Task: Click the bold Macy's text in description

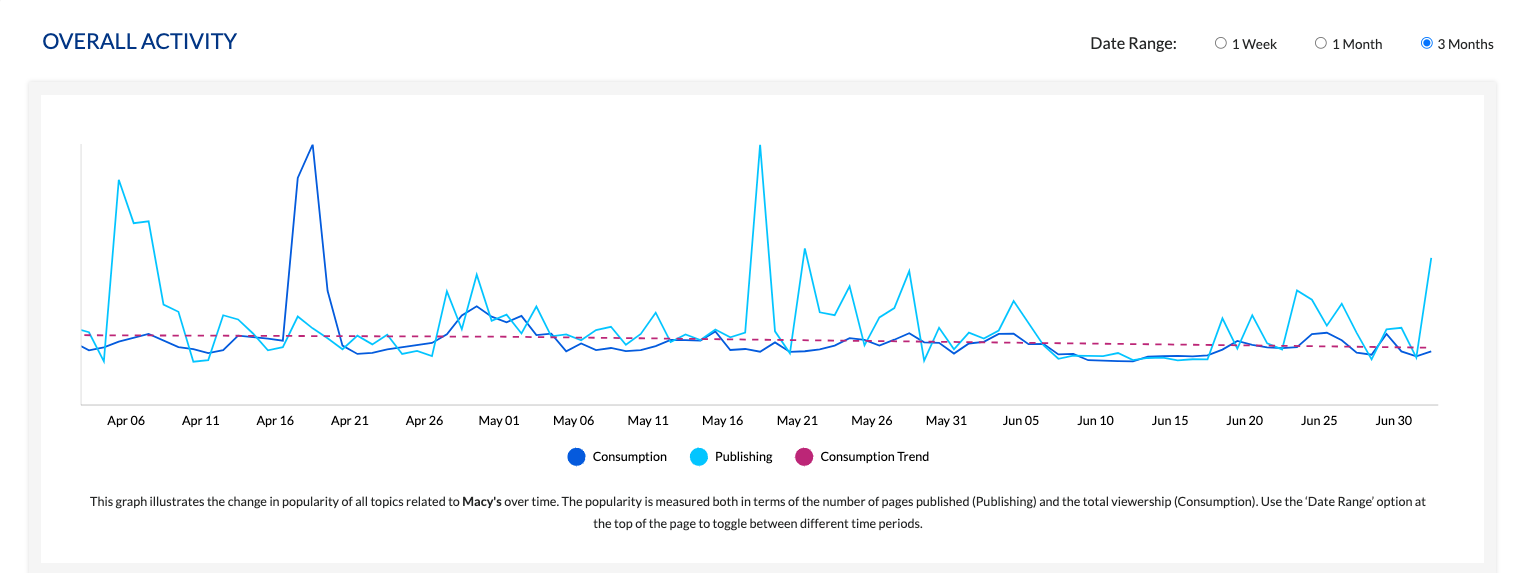Action: (x=482, y=502)
